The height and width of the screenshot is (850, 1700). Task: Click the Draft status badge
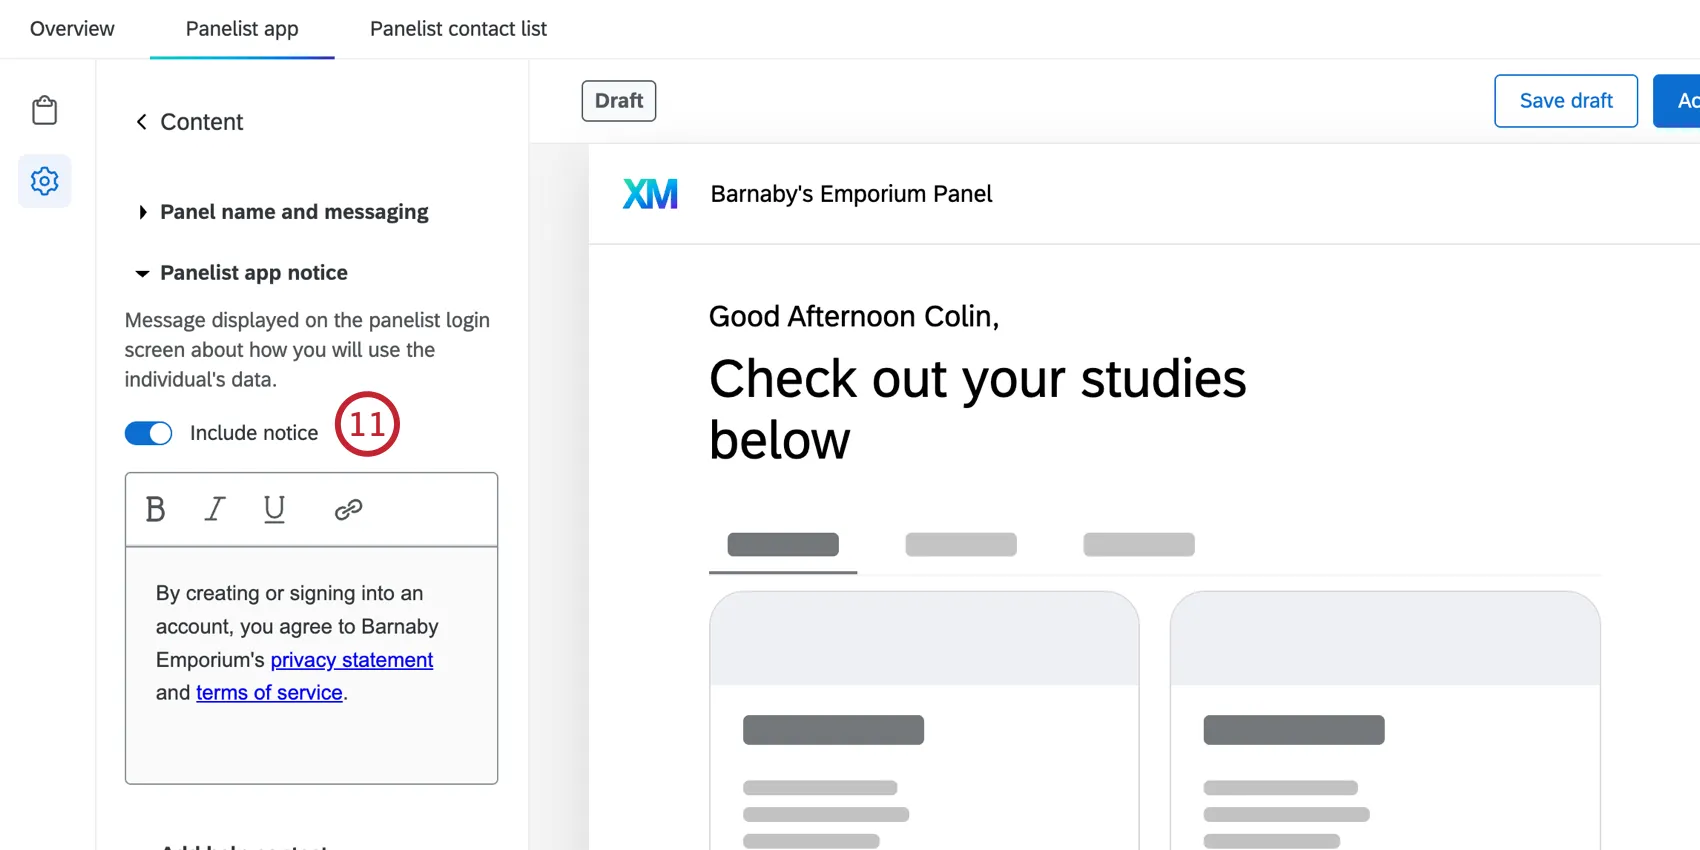pyautogui.click(x=618, y=100)
